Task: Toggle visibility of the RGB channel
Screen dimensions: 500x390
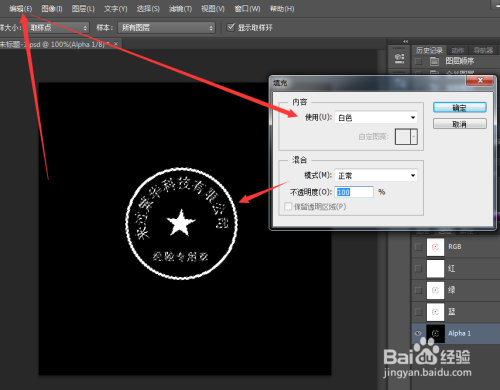Action: point(418,247)
